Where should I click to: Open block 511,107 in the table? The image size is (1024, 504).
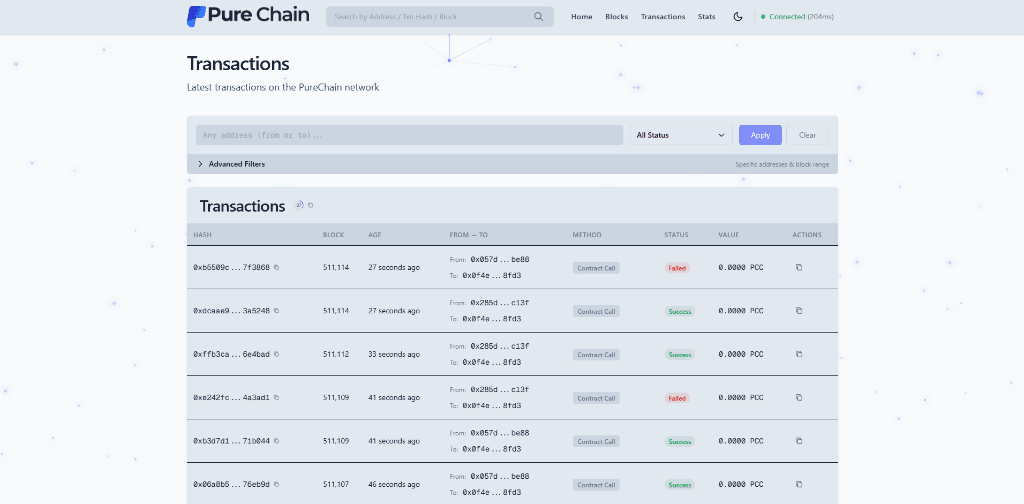click(336, 484)
